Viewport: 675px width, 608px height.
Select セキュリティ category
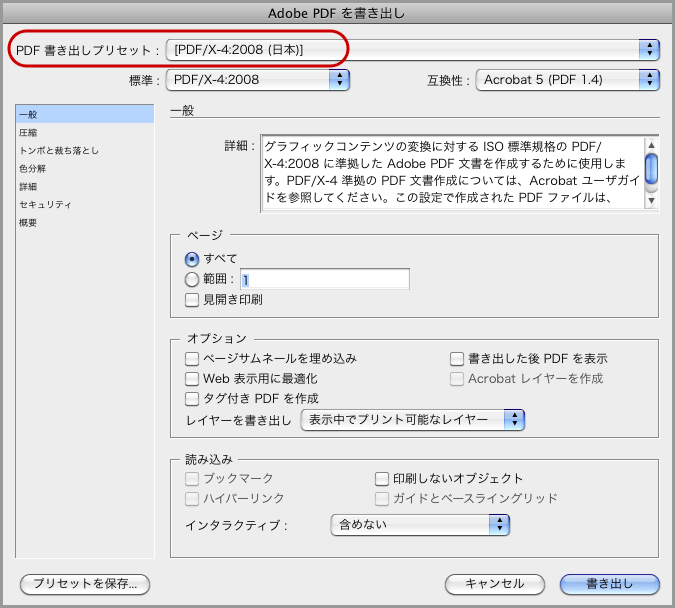click(x=85, y=205)
